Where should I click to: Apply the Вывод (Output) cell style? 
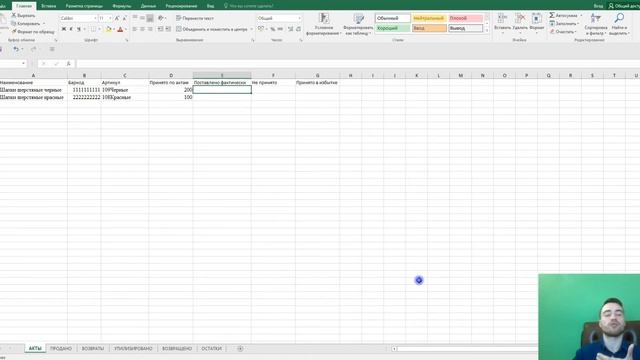[465, 28]
